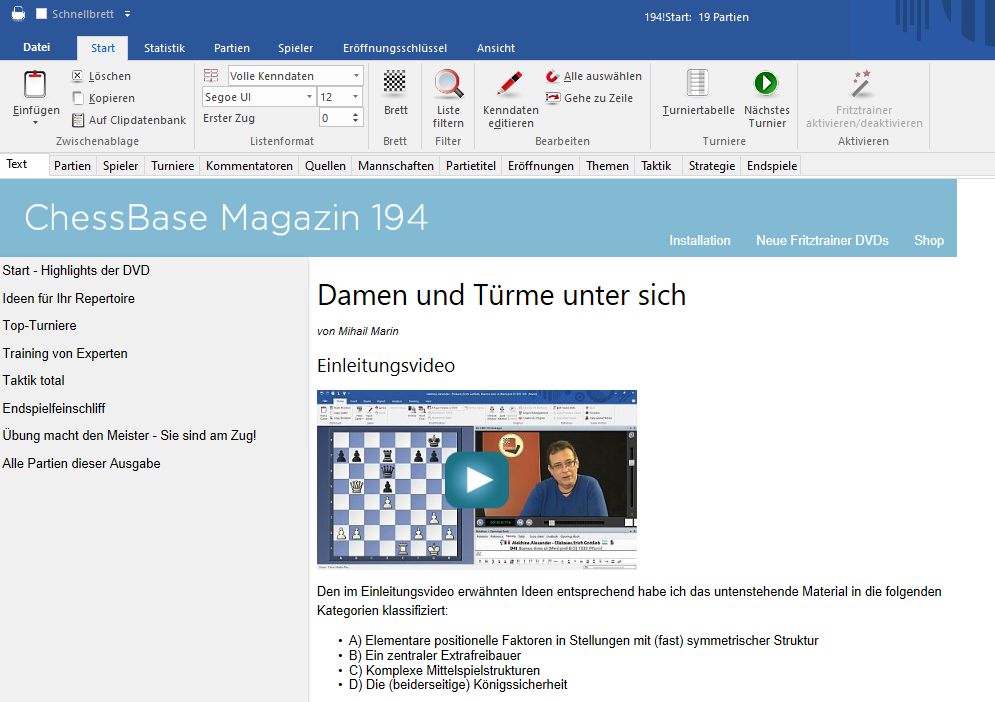
Task: Click the printer icon in title bar
Action: pos(18,14)
